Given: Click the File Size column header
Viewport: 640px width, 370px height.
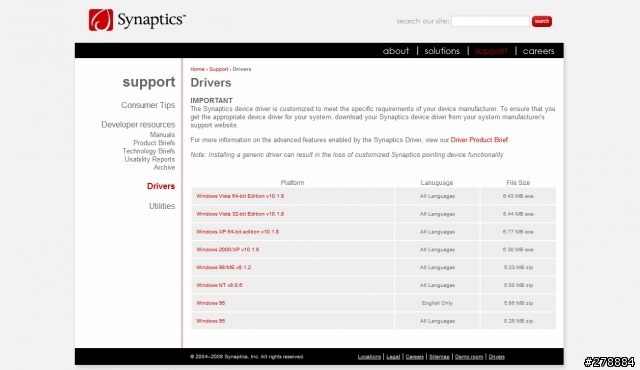Looking at the screenshot, I should coord(518,183).
